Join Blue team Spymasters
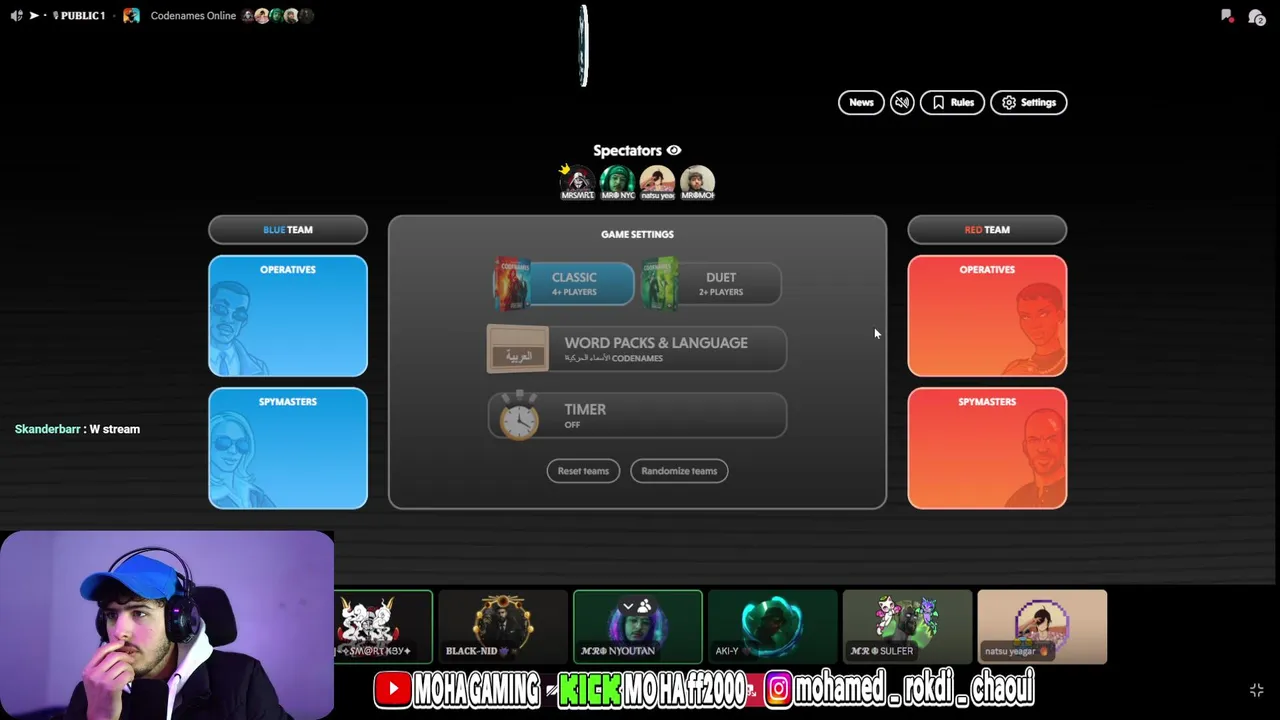 click(x=288, y=448)
